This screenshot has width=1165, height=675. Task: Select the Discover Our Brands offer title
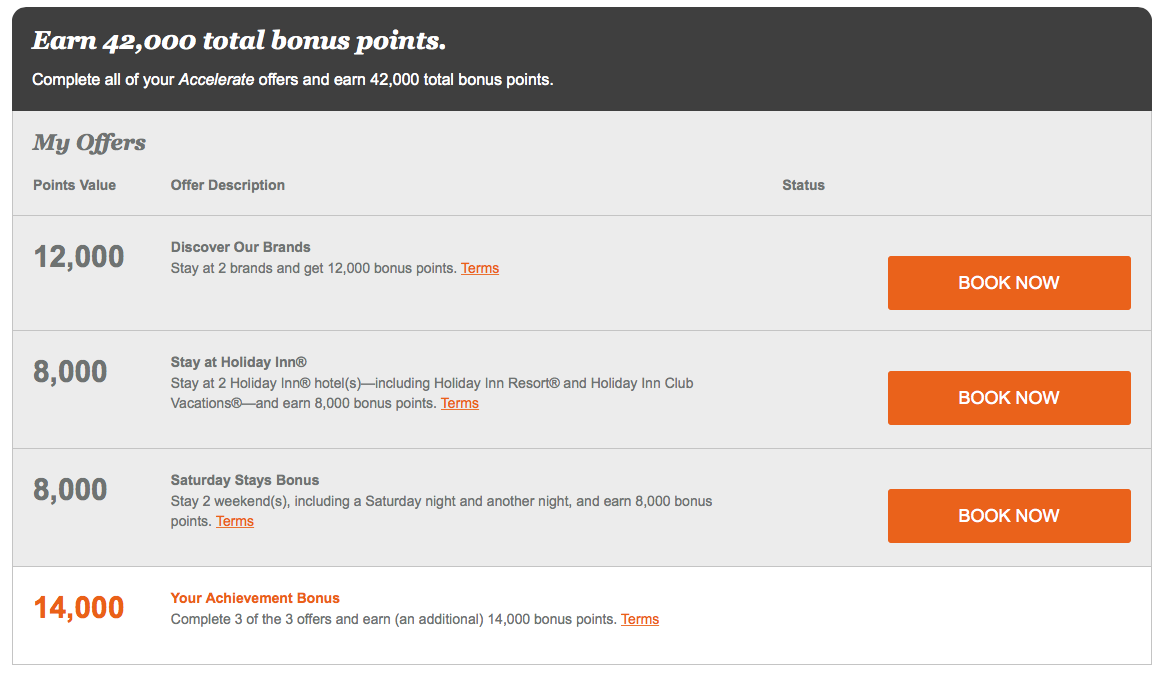point(241,248)
